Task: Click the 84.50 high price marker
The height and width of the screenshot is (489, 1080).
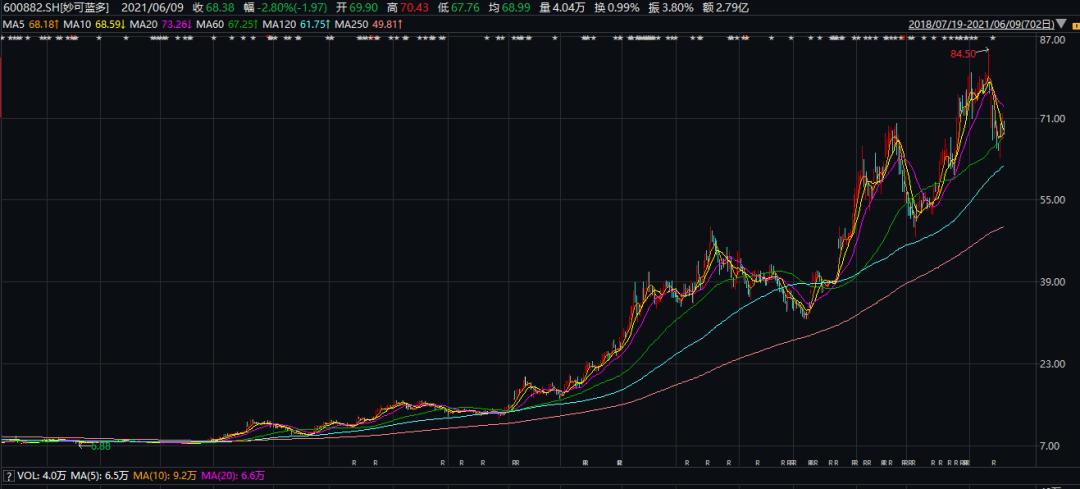Action: (963, 53)
